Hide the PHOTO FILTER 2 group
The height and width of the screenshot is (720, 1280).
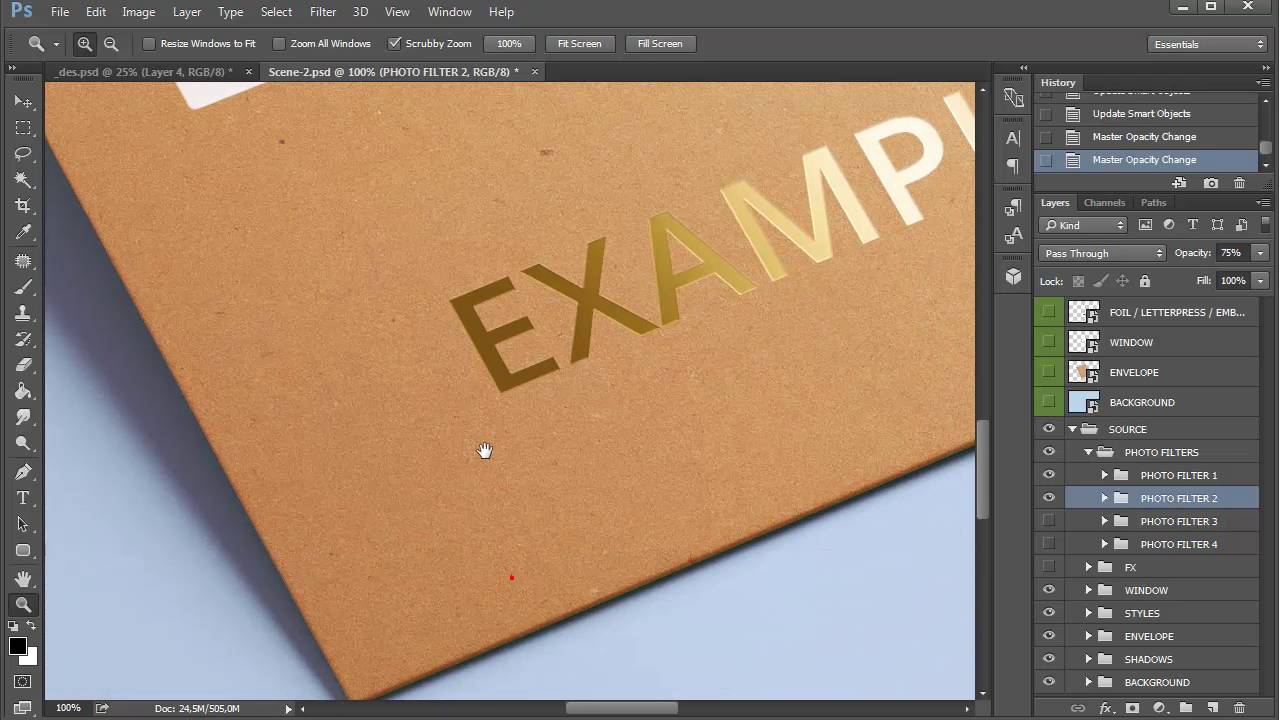pyautogui.click(x=1049, y=498)
